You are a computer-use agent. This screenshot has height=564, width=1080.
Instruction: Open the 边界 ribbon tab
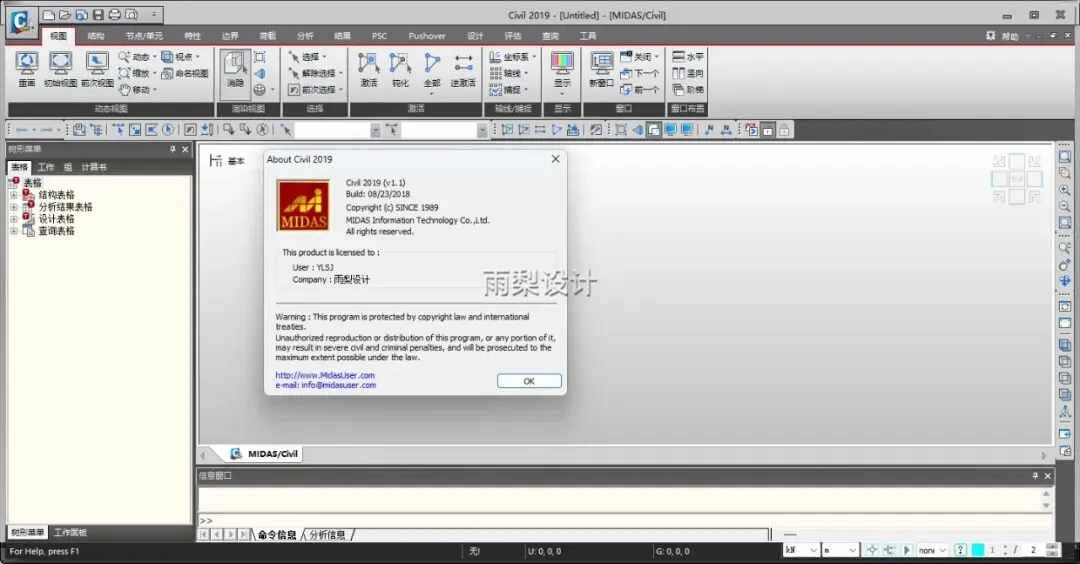tap(230, 36)
